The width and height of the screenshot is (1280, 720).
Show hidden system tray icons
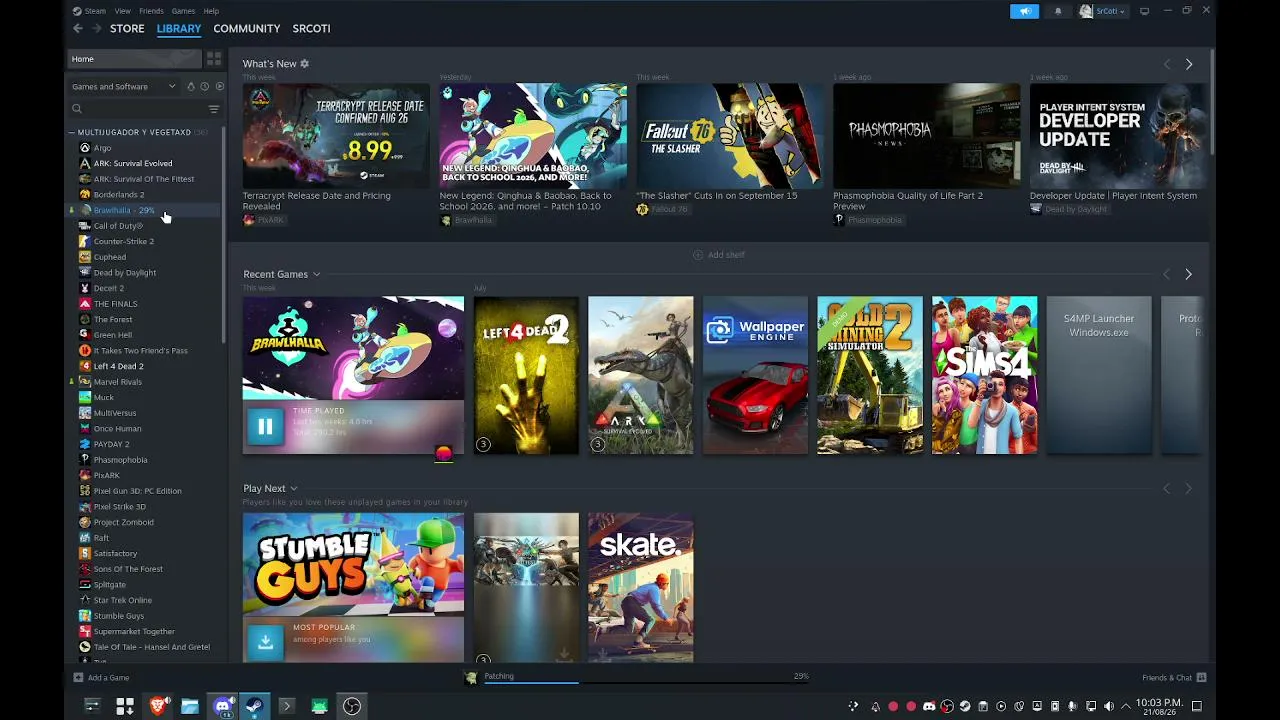[x=1125, y=706]
